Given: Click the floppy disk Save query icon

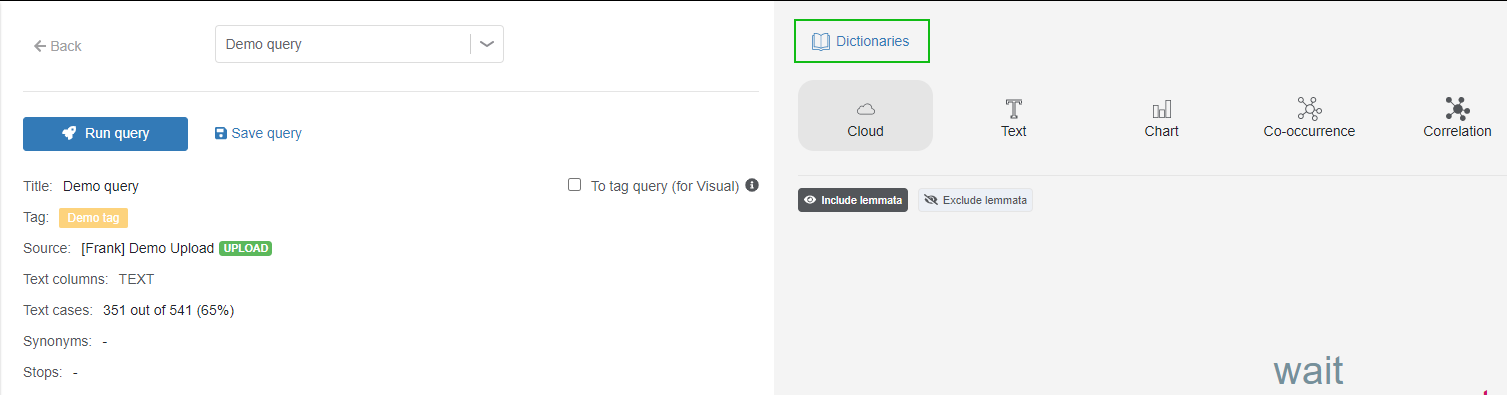Looking at the screenshot, I should pos(221,133).
